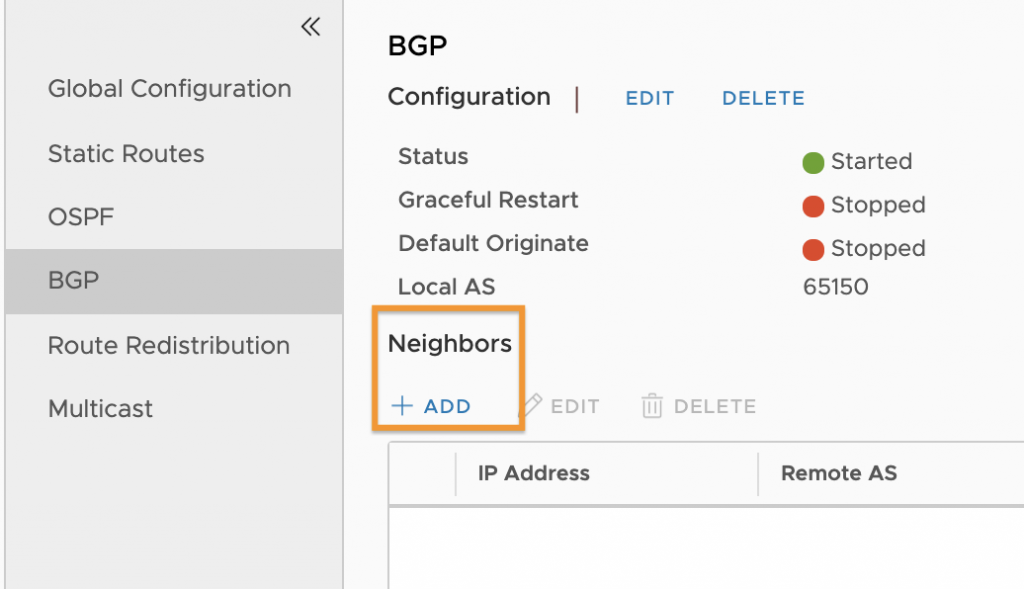1024x589 pixels.
Task: Open the Multicast section
Action: point(101,409)
